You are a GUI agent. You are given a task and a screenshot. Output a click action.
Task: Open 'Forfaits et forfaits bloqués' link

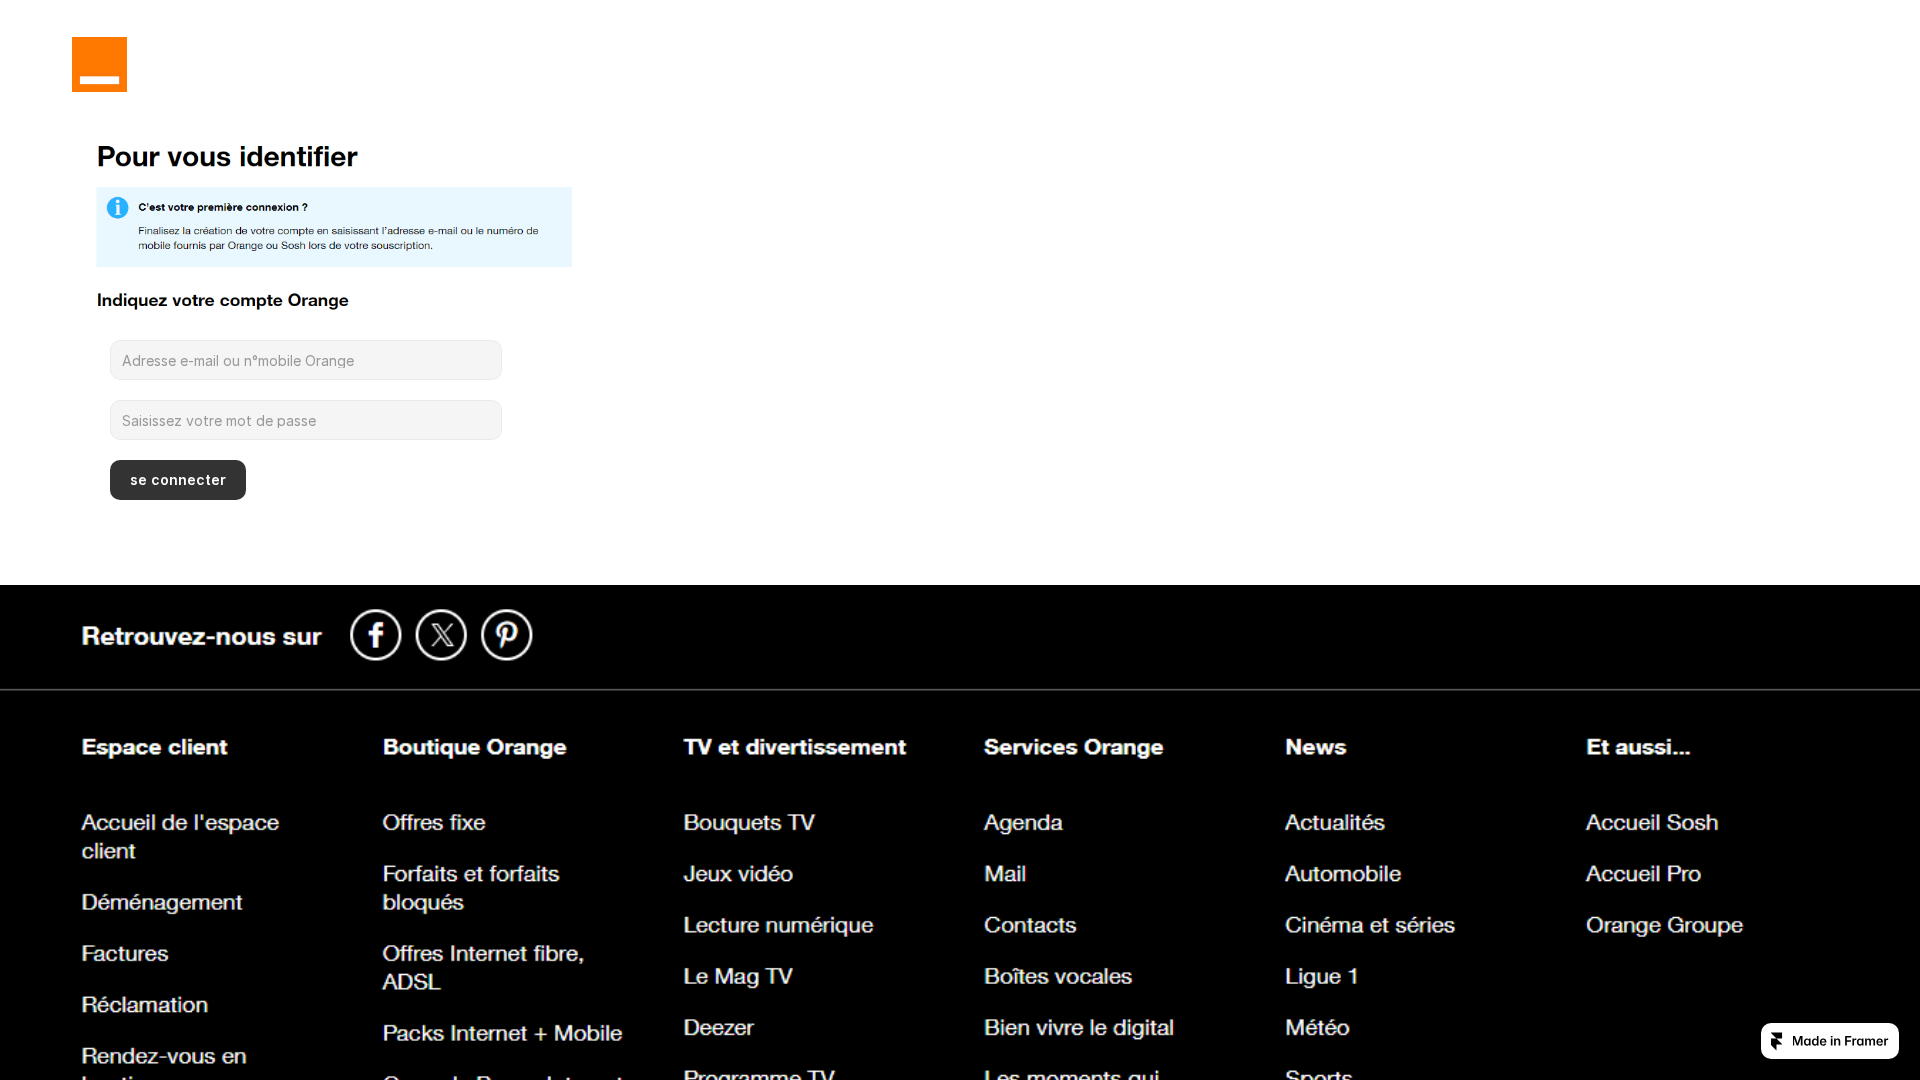click(471, 888)
